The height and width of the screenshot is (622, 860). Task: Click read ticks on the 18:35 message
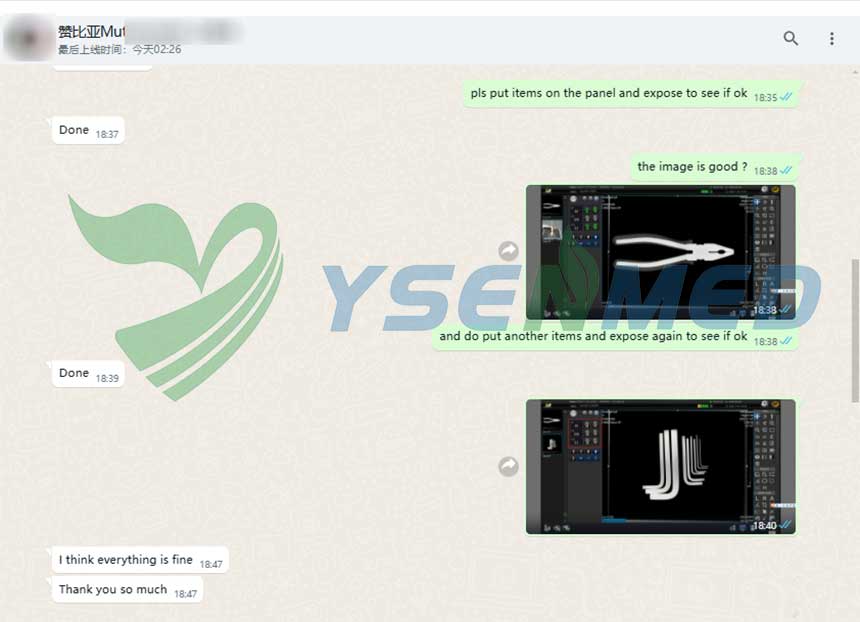coord(786,97)
